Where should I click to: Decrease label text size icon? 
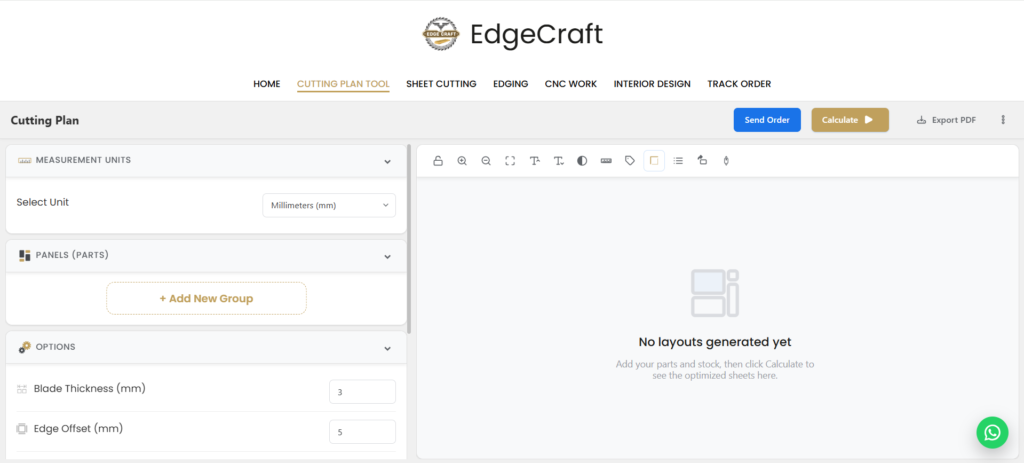click(558, 161)
